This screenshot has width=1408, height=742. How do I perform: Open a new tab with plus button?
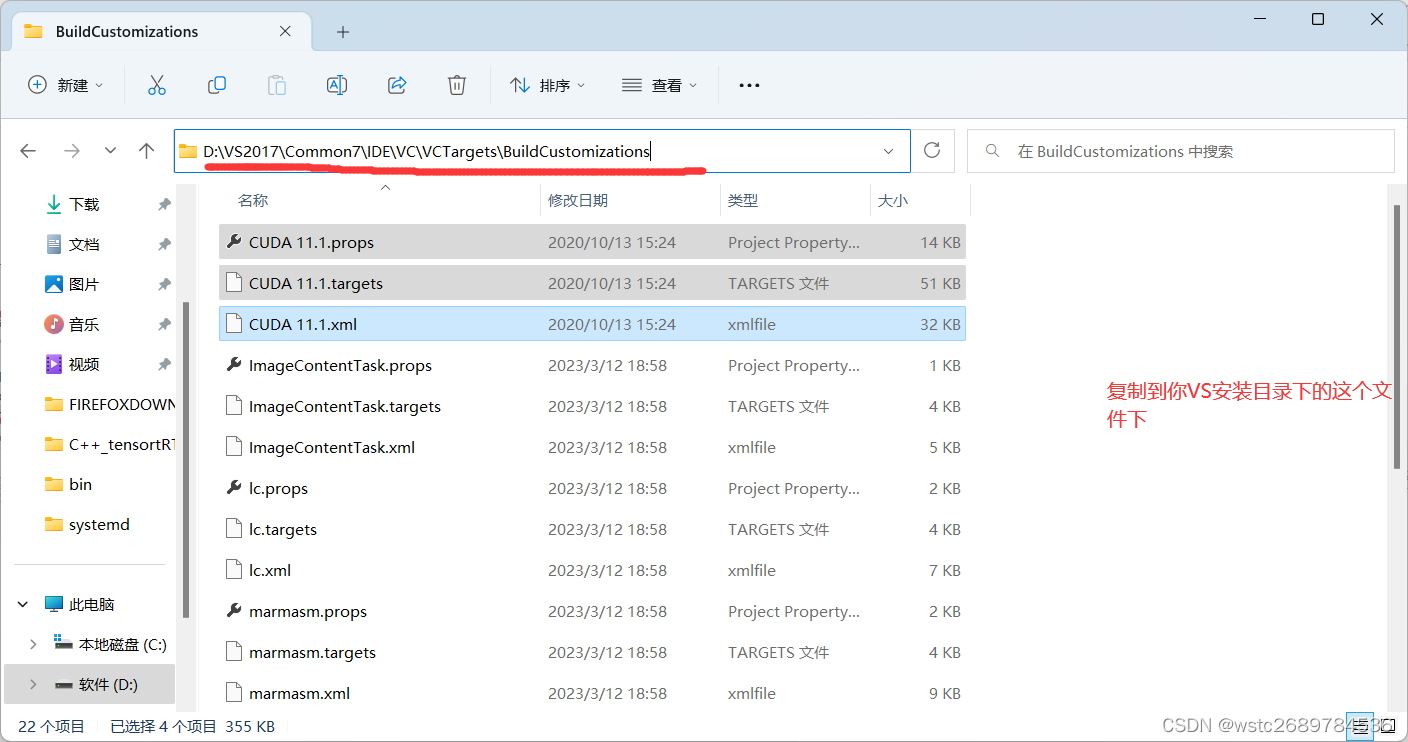click(343, 32)
